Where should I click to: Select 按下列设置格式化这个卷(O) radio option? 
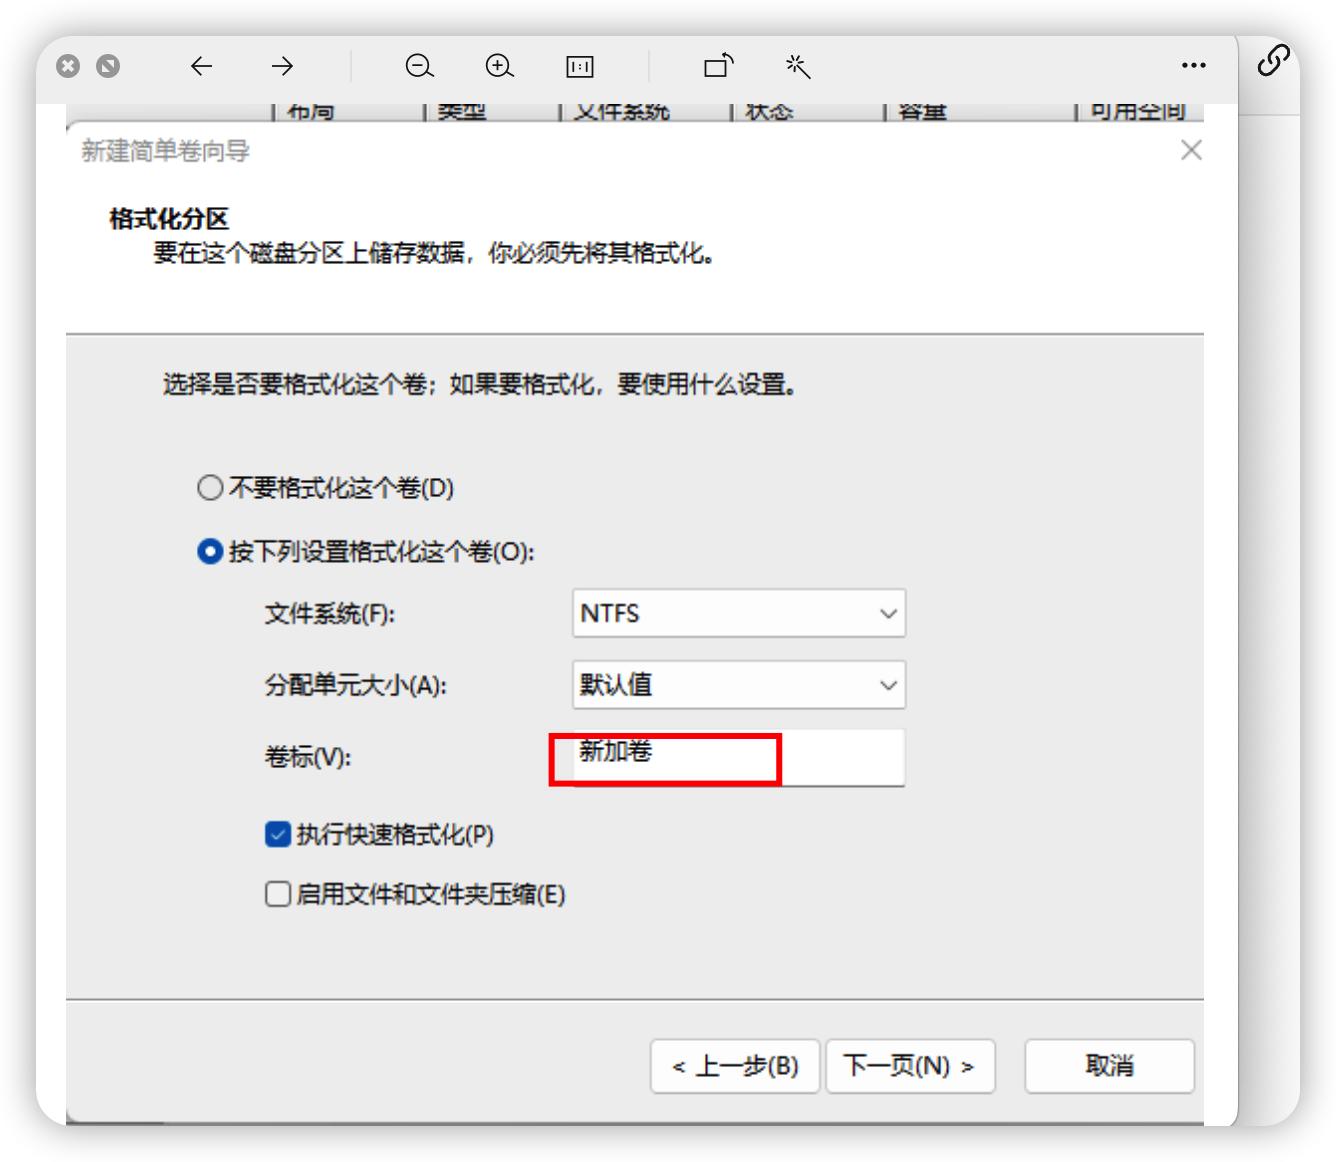(366, 552)
